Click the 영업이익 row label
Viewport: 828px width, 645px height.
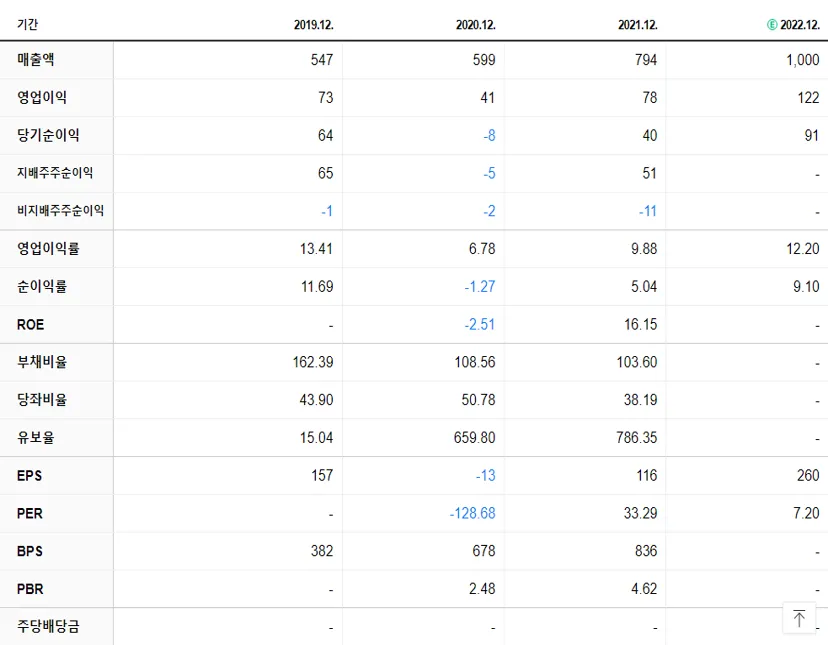tap(42, 98)
